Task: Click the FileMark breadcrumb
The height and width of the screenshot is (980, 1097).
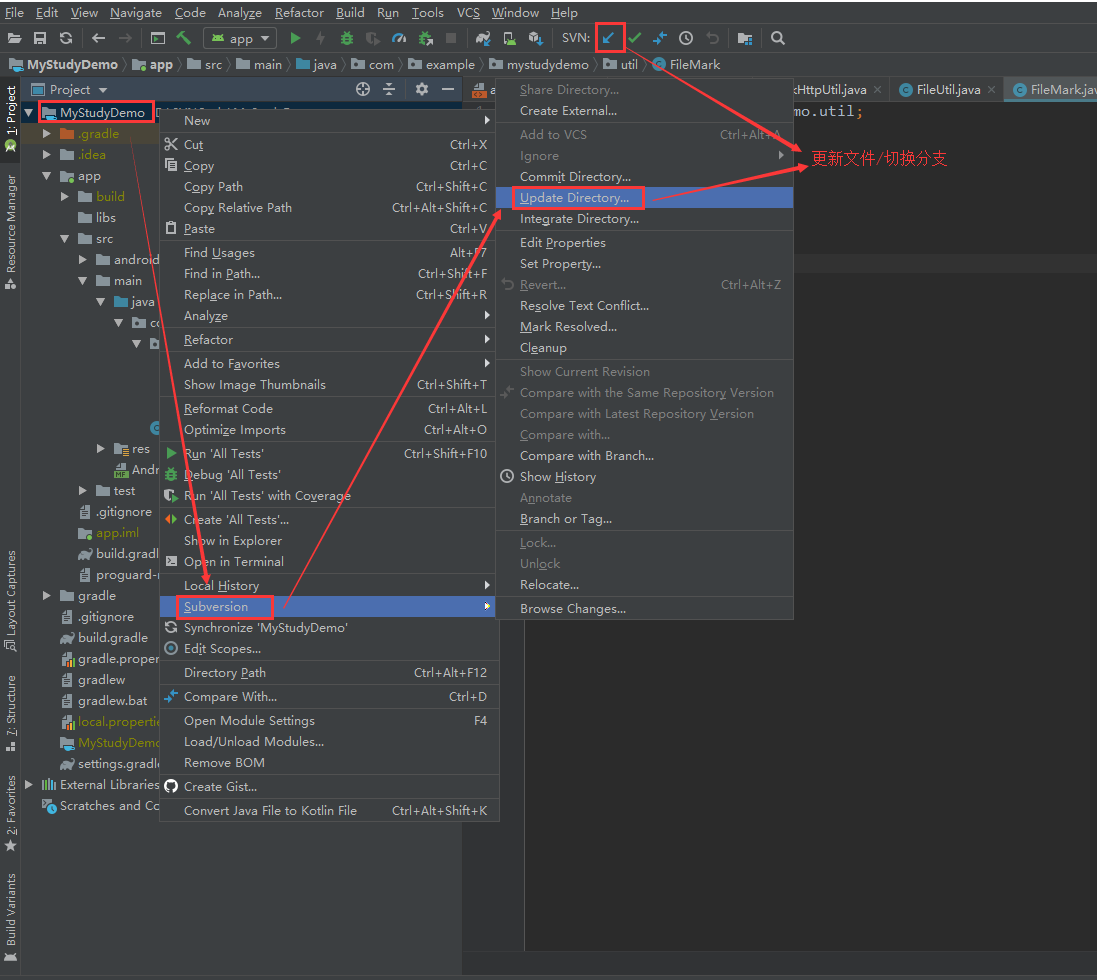Action: (686, 64)
